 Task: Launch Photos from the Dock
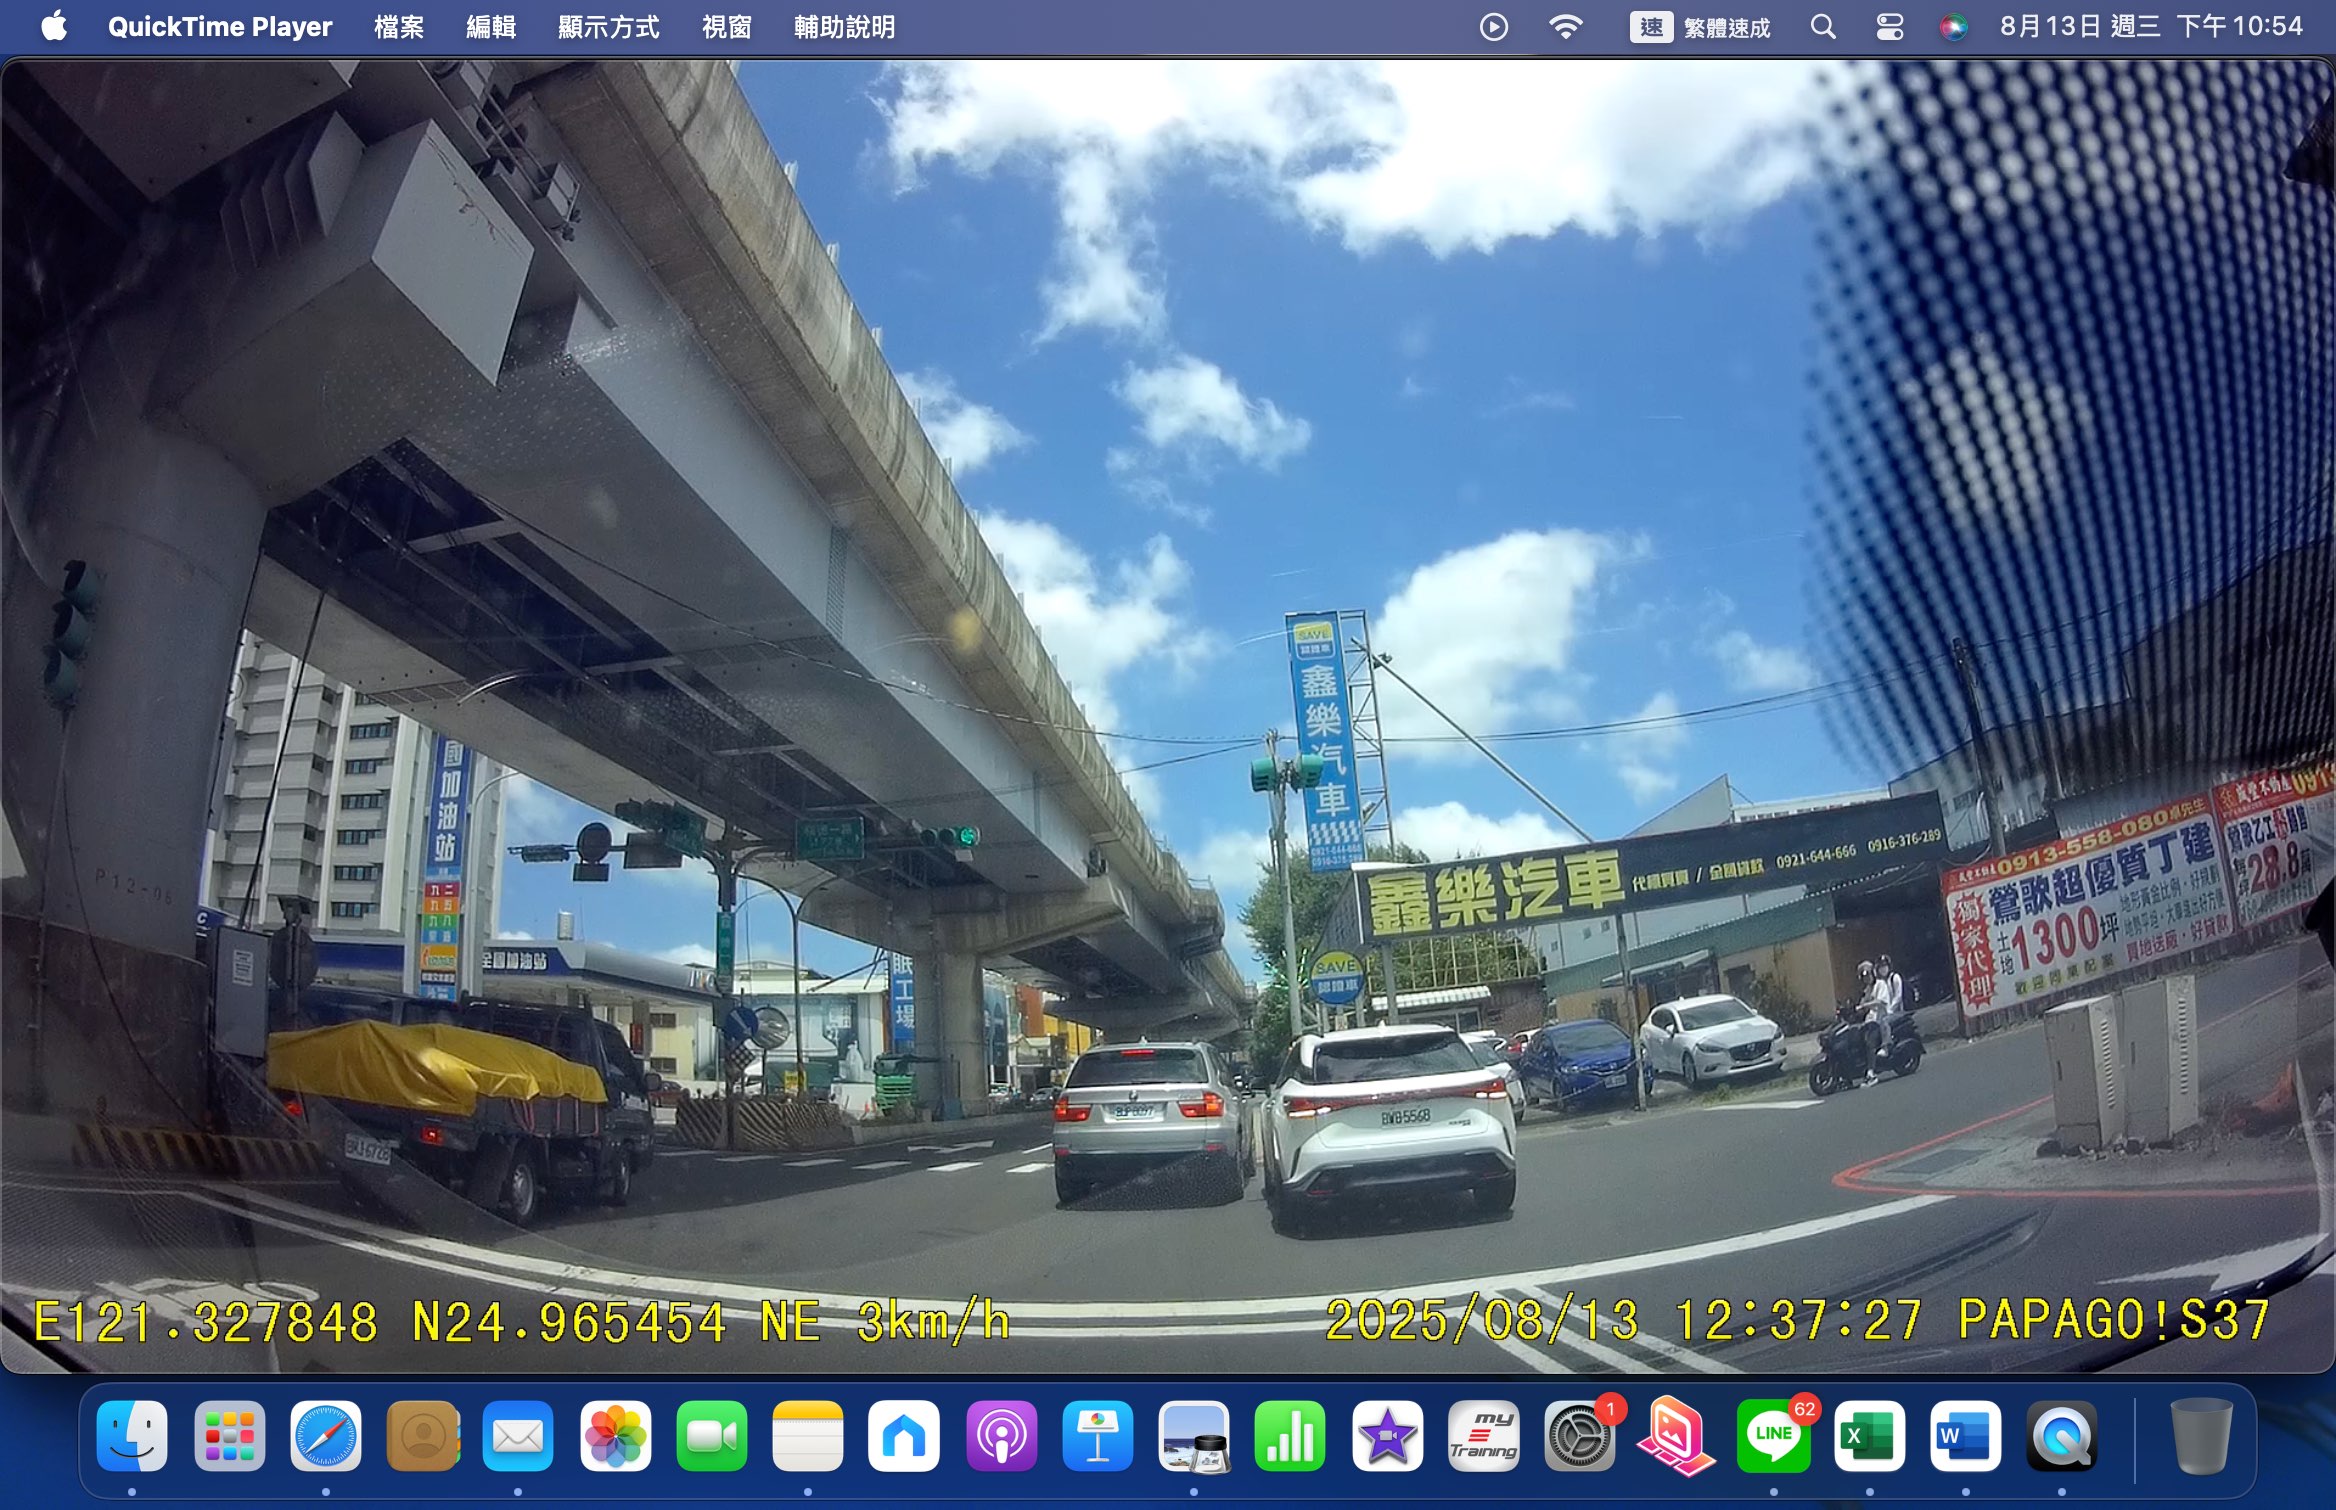tap(615, 1437)
